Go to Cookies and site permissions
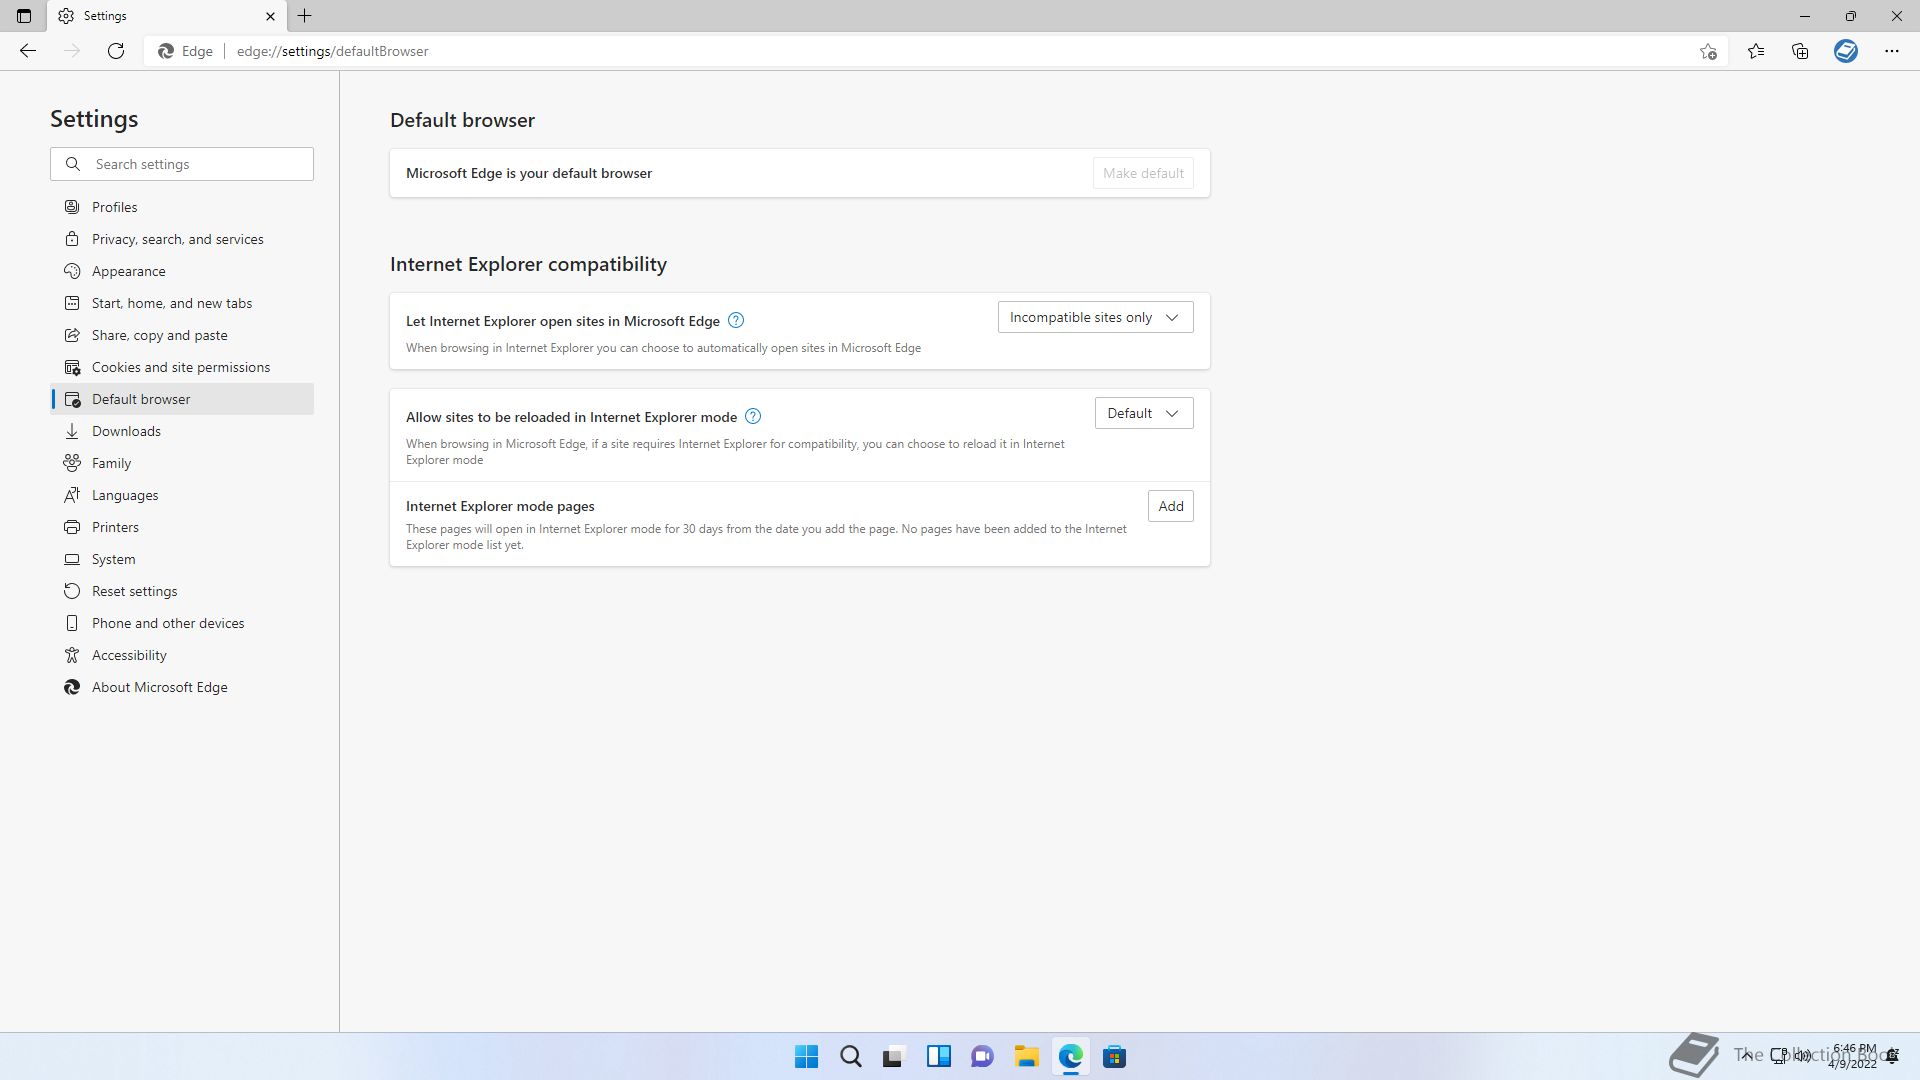The image size is (1920, 1080). pyautogui.click(x=180, y=368)
